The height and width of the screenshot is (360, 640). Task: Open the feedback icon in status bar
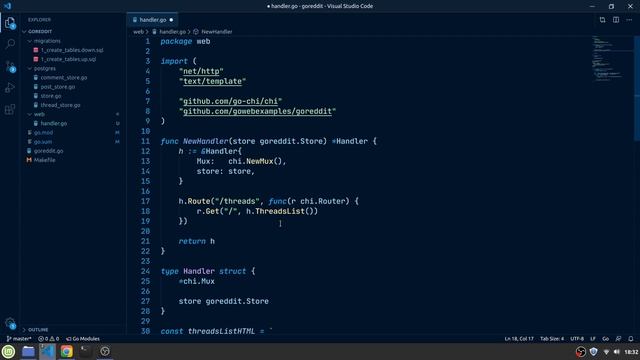coord(618,338)
